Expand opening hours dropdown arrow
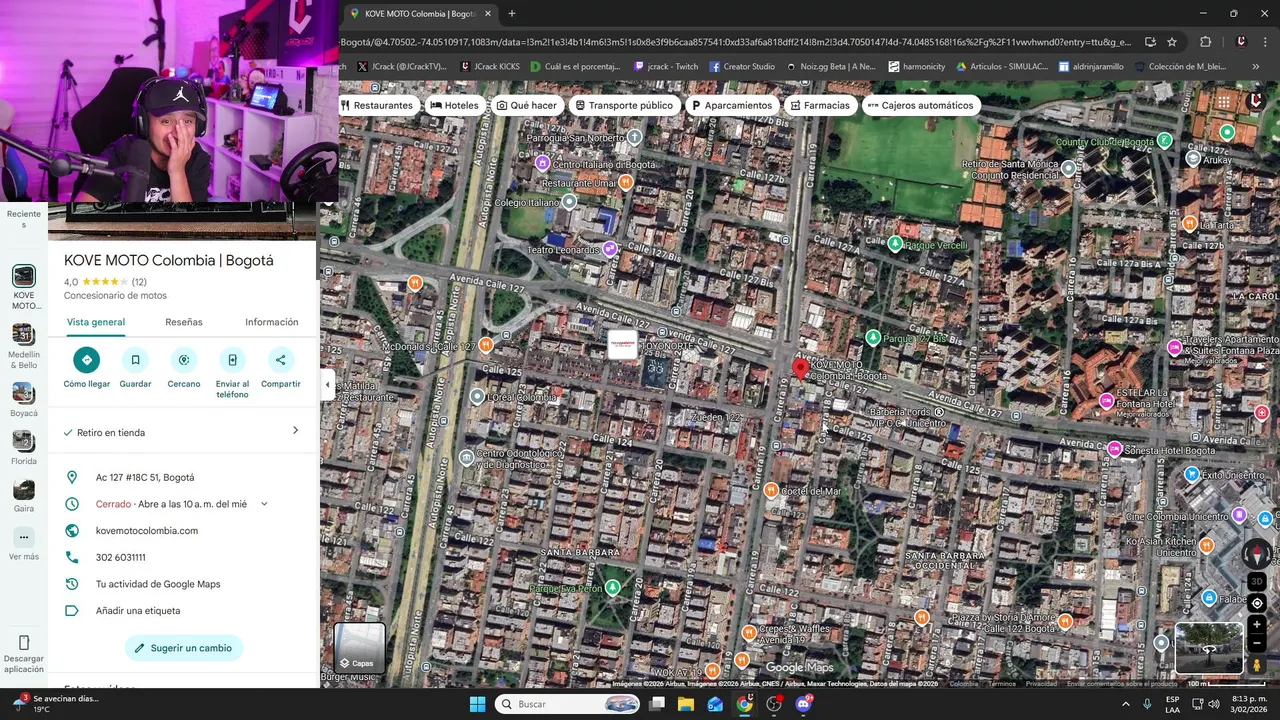1280x720 pixels. coord(264,504)
